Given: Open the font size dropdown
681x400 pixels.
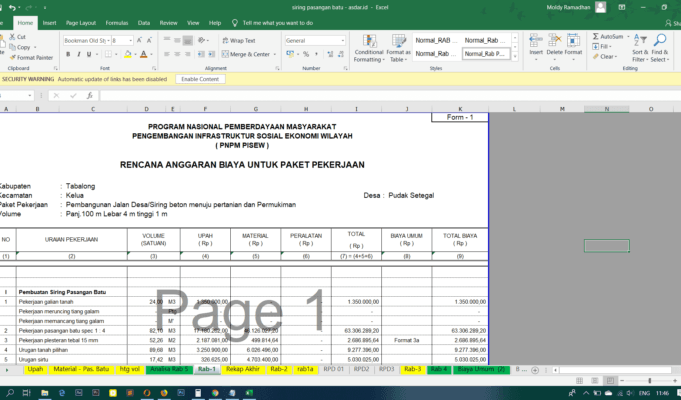Looking at the screenshot, I should pyautogui.click(x=131, y=40).
